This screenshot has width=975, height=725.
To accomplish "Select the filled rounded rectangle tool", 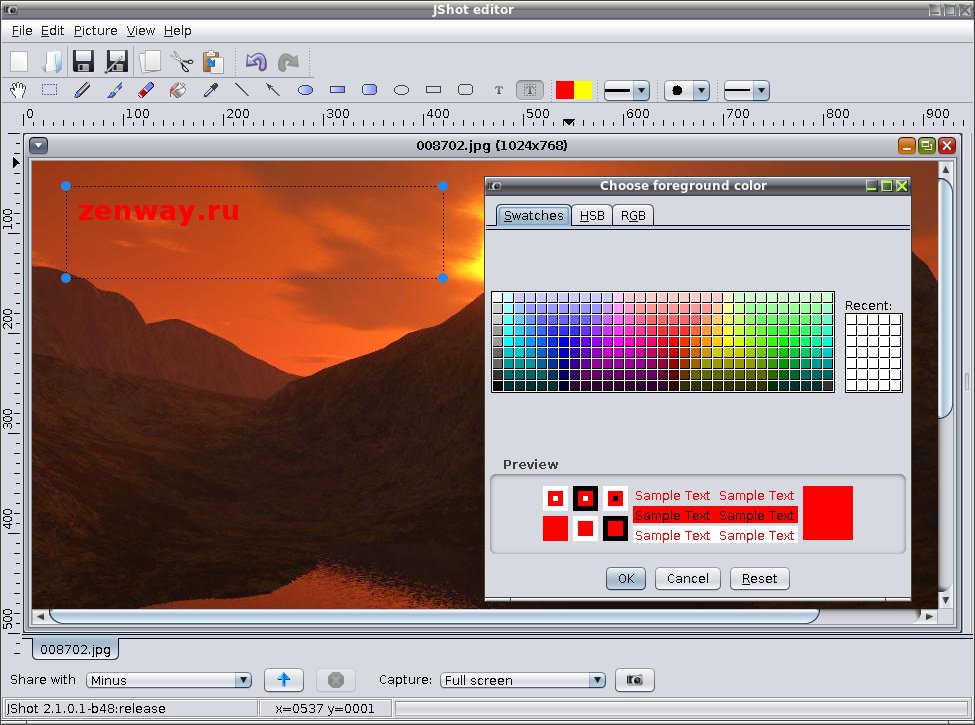I will pyautogui.click(x=369, y=90).
